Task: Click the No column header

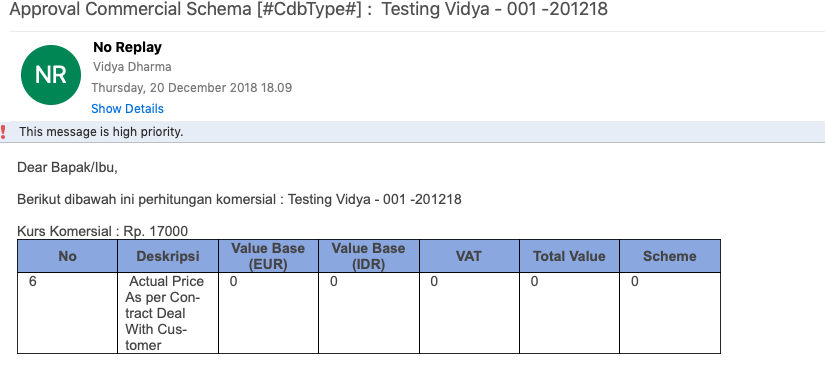Action: tap(67, 256)
